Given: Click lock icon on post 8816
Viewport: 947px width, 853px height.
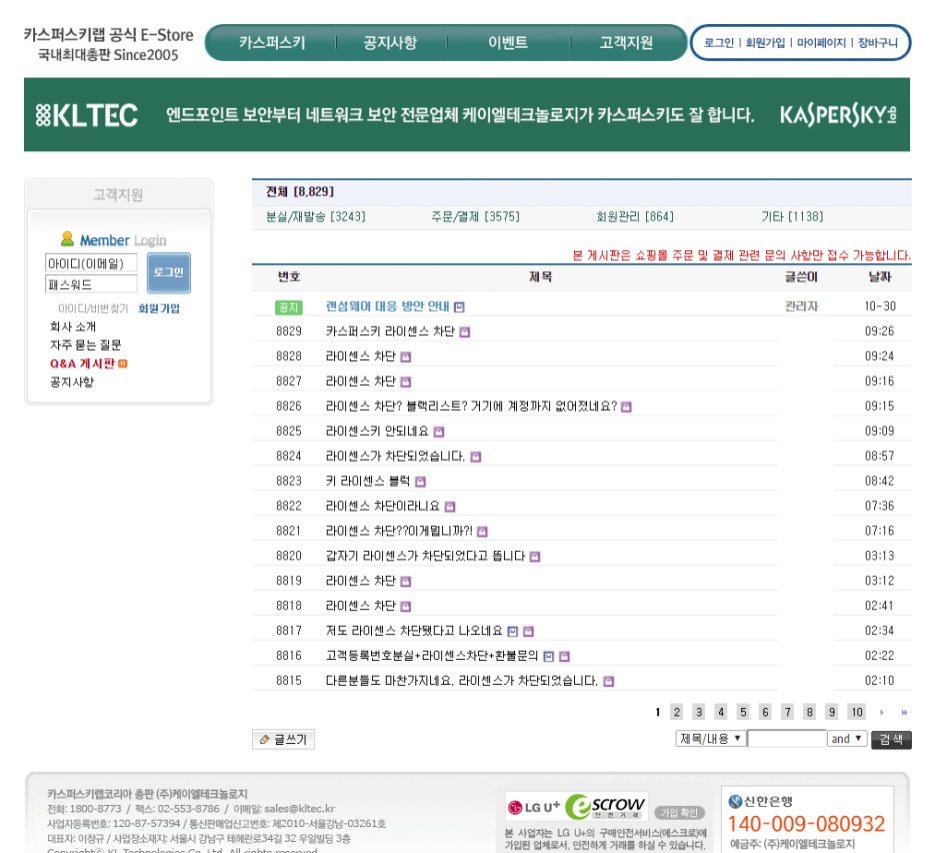Looking at the screenshot, I should click(x=565, y=656).
